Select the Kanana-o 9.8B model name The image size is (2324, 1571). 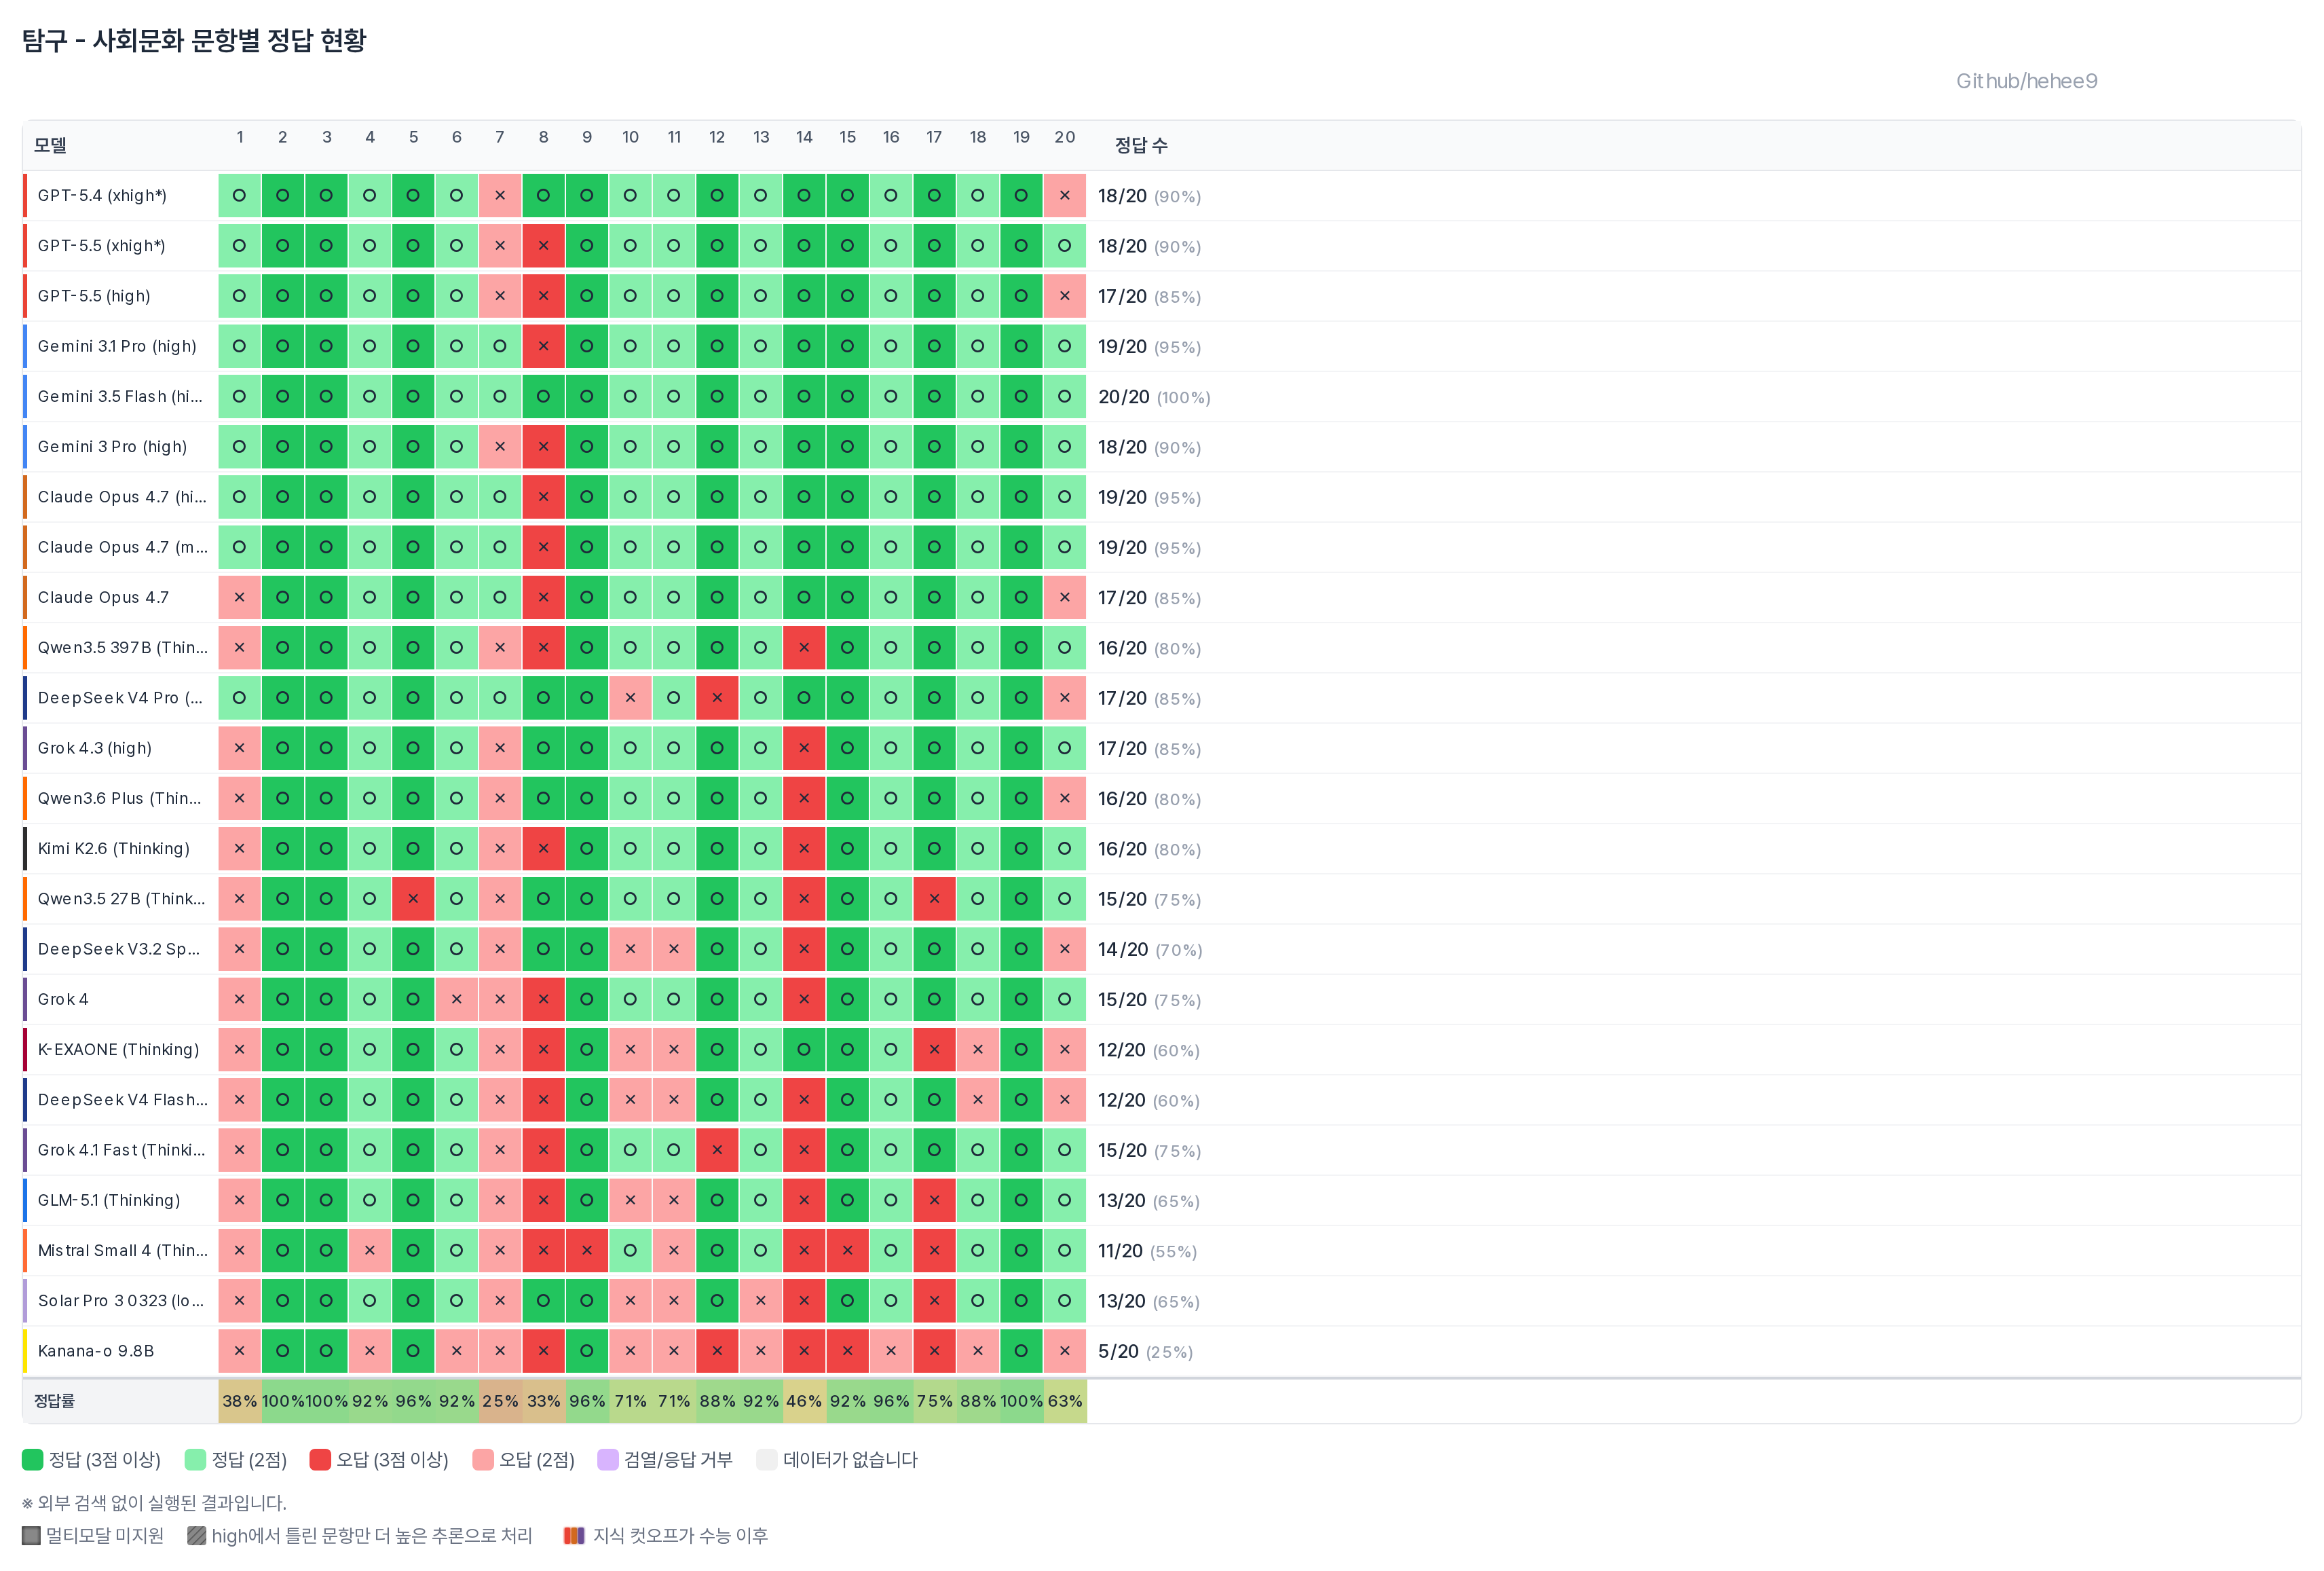96,1351
